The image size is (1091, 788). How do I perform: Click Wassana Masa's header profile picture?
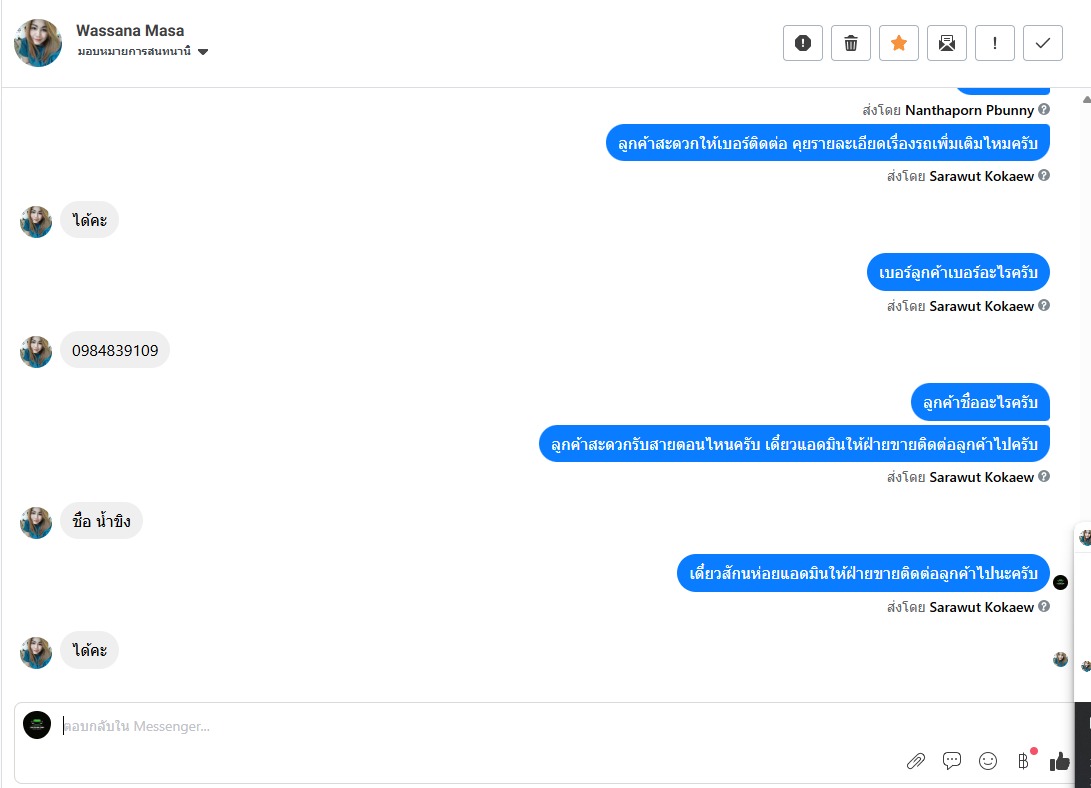38,43
